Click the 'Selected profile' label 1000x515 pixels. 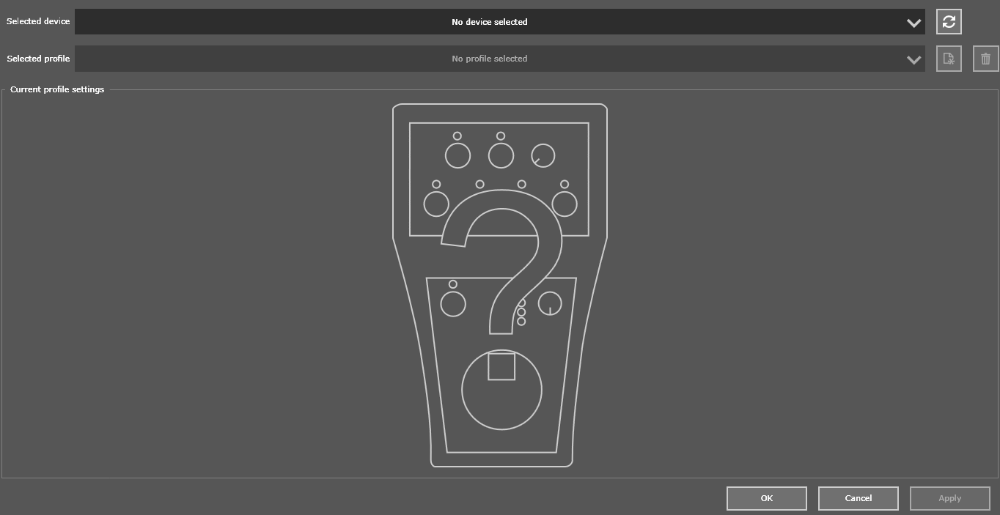tap(38, 59)
